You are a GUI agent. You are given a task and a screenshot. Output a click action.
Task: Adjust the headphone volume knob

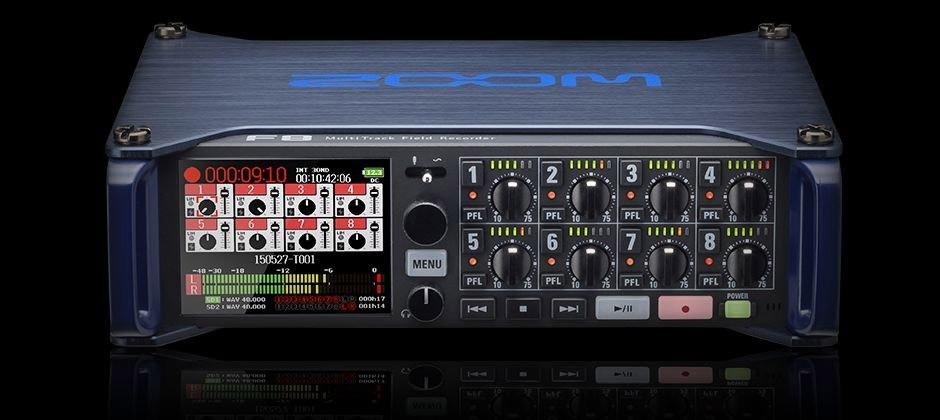426,303
